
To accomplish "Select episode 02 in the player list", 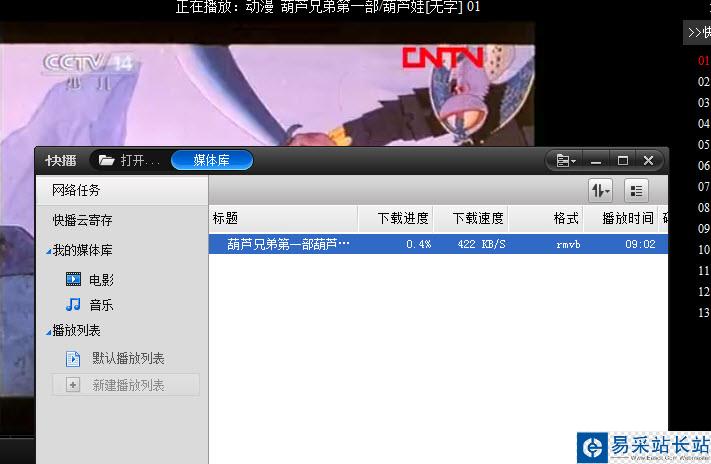I will tap(704, 82).
